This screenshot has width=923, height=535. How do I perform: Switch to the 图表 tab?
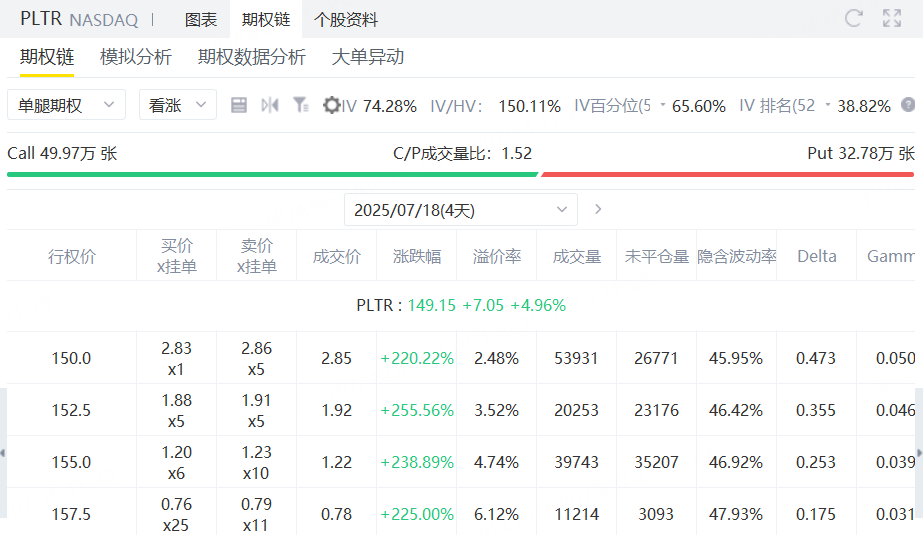pyautogui.click(x=201, y=19)
